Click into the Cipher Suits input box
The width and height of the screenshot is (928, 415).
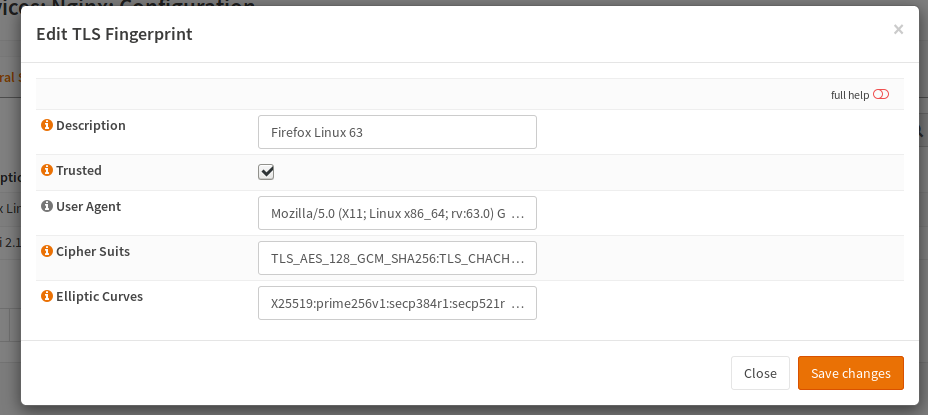click(x=397, y=258)
